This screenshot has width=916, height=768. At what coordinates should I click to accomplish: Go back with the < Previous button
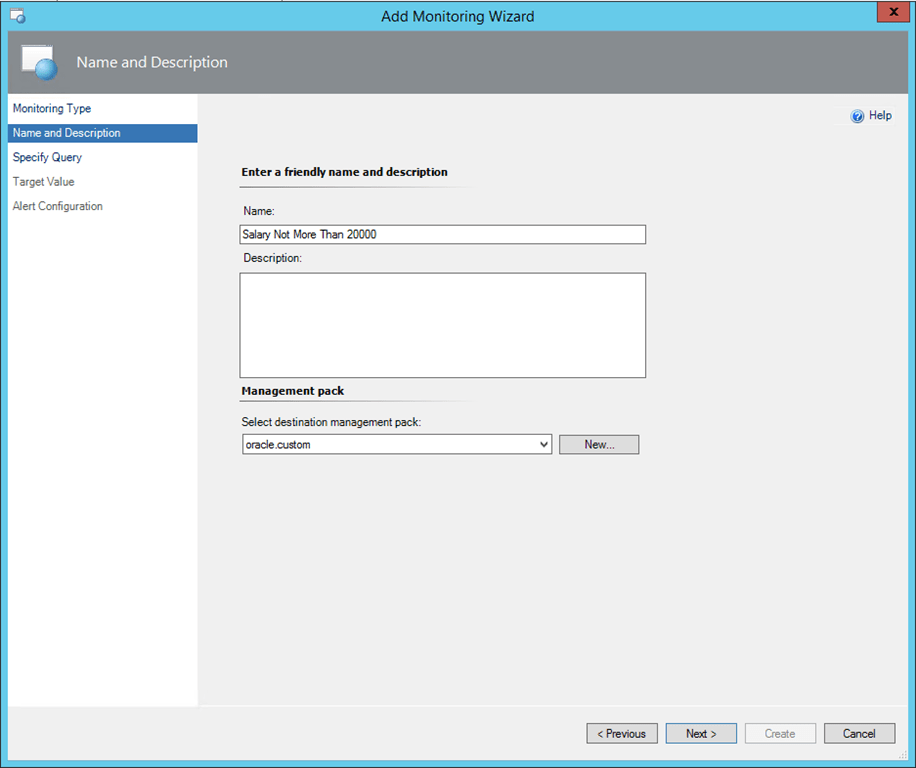pyautogui.click(x=622, y=734)
